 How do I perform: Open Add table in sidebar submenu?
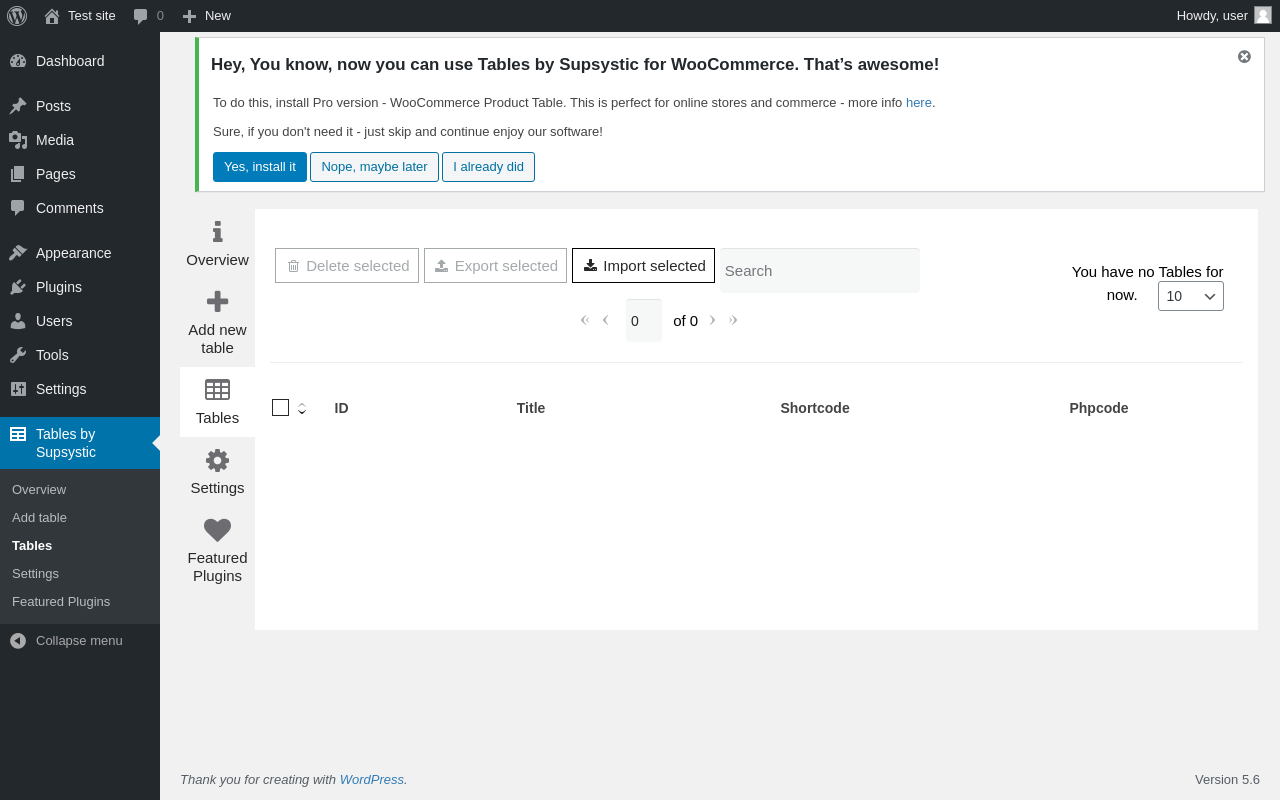tap(39, 518)
